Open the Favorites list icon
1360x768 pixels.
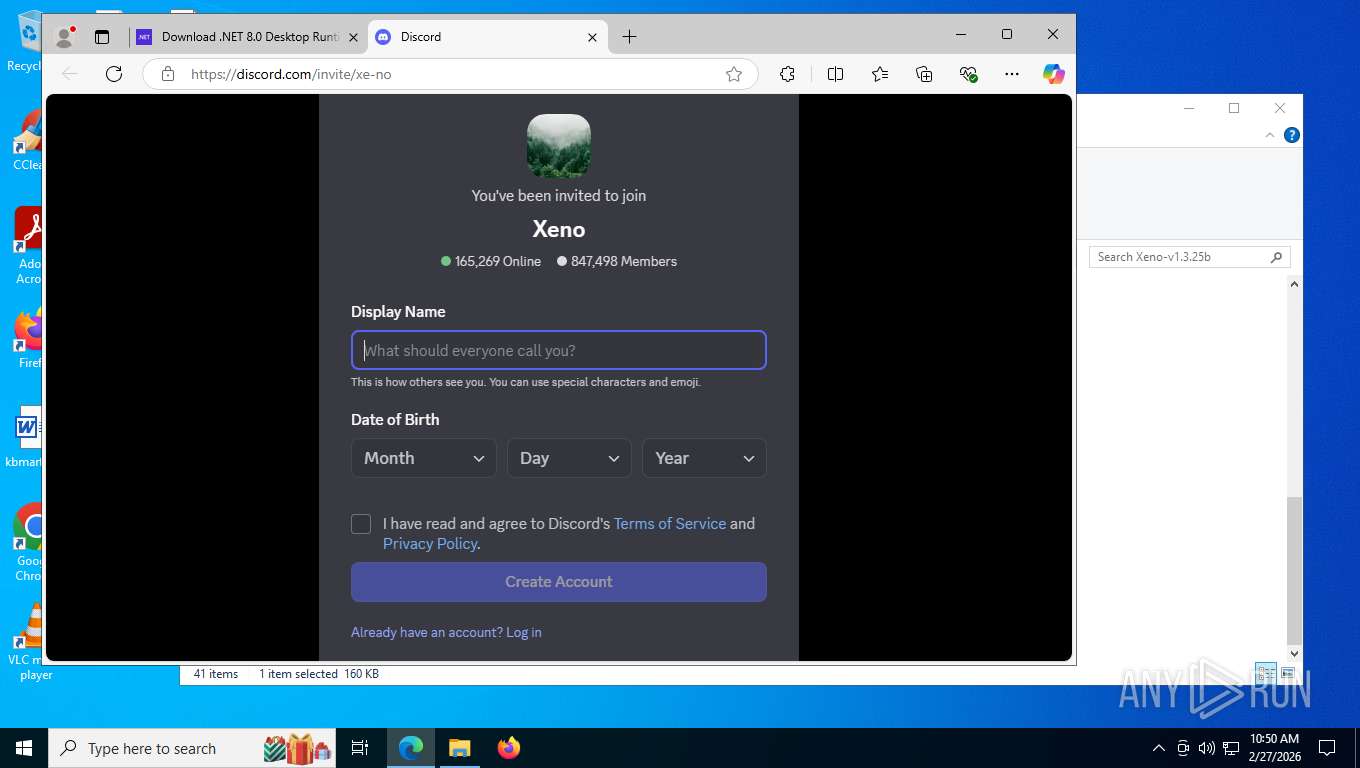point(880,74)
